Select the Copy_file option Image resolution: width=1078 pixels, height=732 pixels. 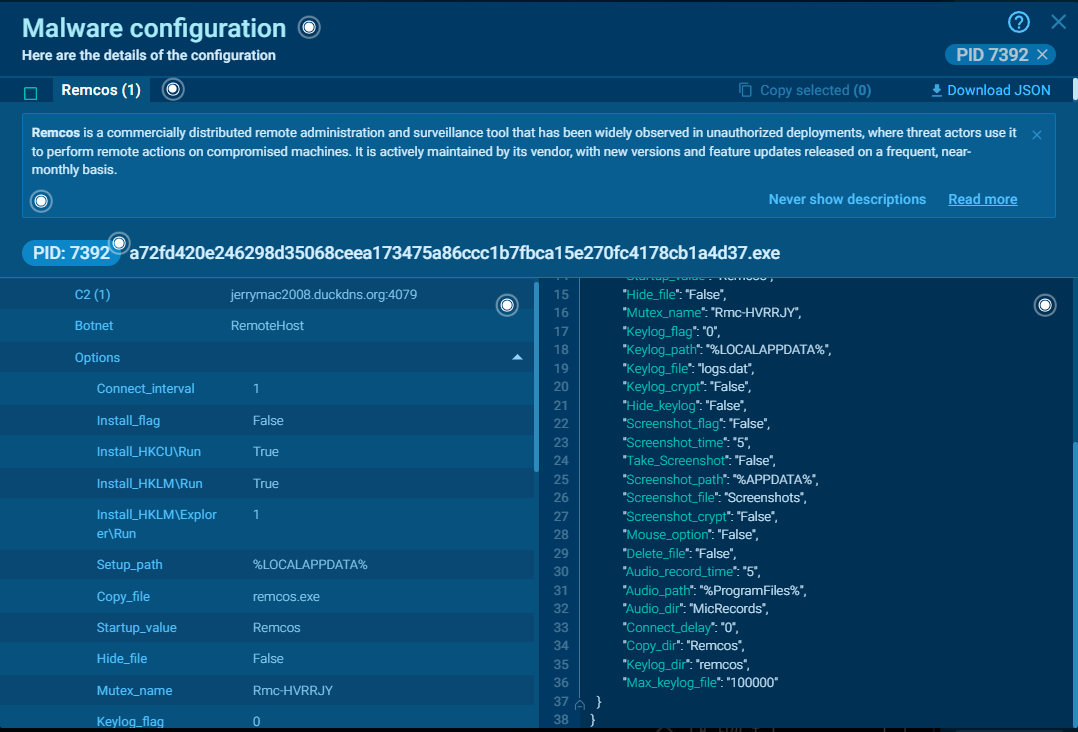point(267,596)
